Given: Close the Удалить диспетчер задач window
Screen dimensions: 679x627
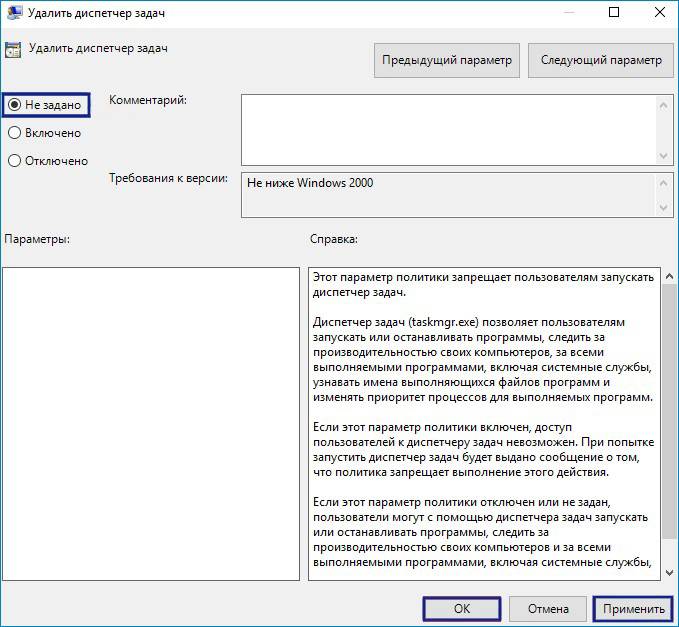Looking at the screenshot, I should [660, 12].
